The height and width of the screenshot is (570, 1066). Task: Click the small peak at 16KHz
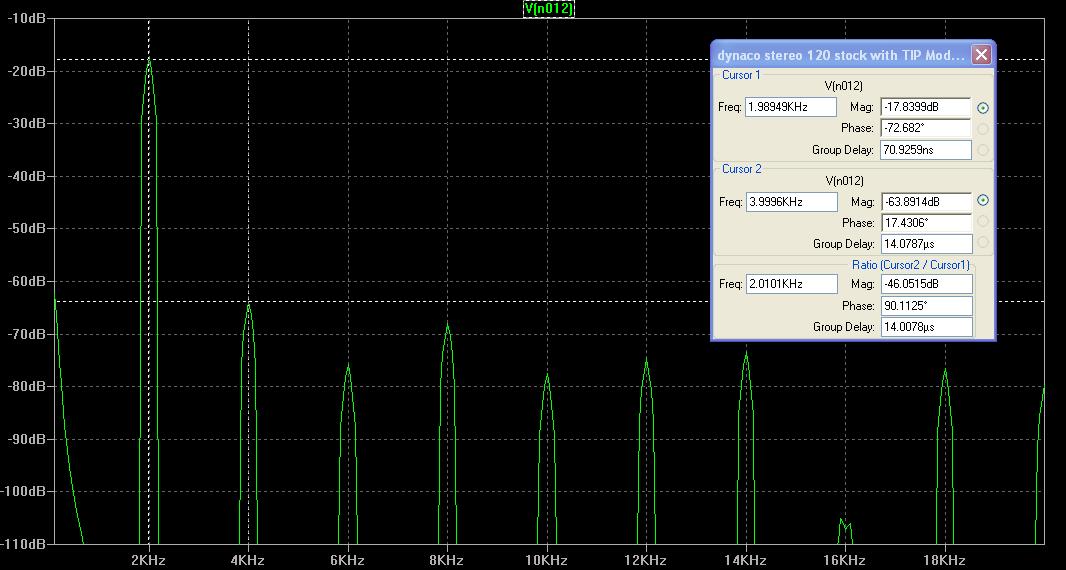pyautogui.click(x=845, y=524)
